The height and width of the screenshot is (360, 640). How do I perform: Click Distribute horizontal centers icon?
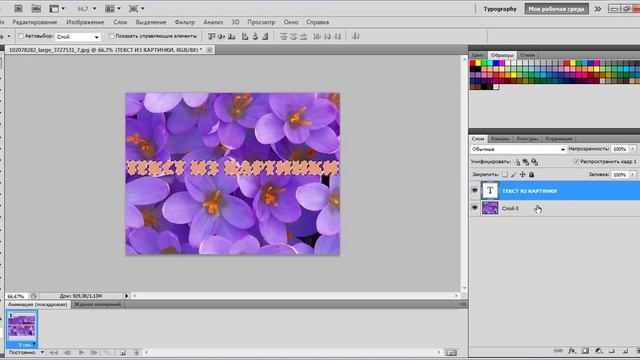pyautogui.click(x=327, y=36)
